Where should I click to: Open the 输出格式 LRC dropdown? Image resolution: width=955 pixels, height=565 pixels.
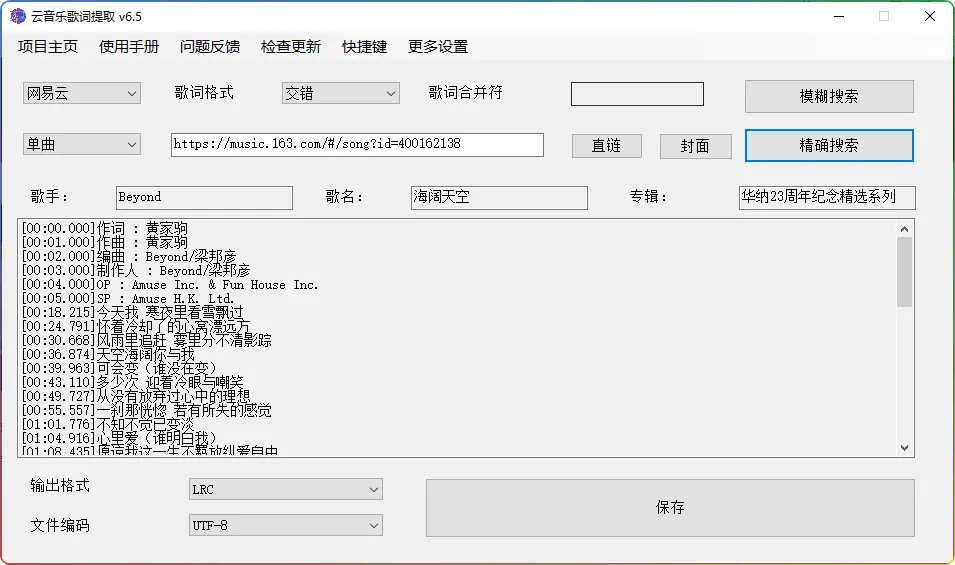(x=286, y=490)
